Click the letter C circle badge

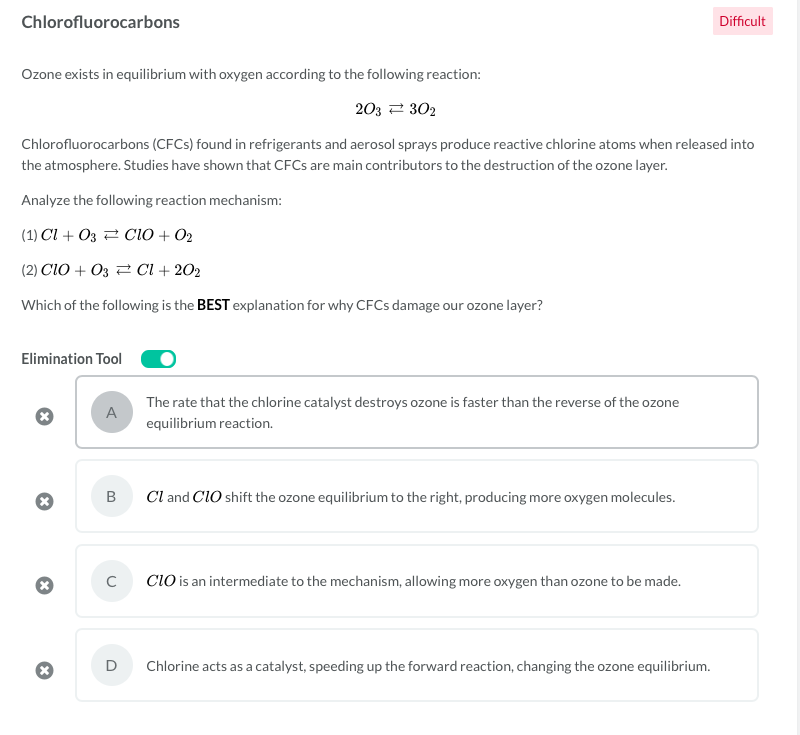[x=111, y=580]
